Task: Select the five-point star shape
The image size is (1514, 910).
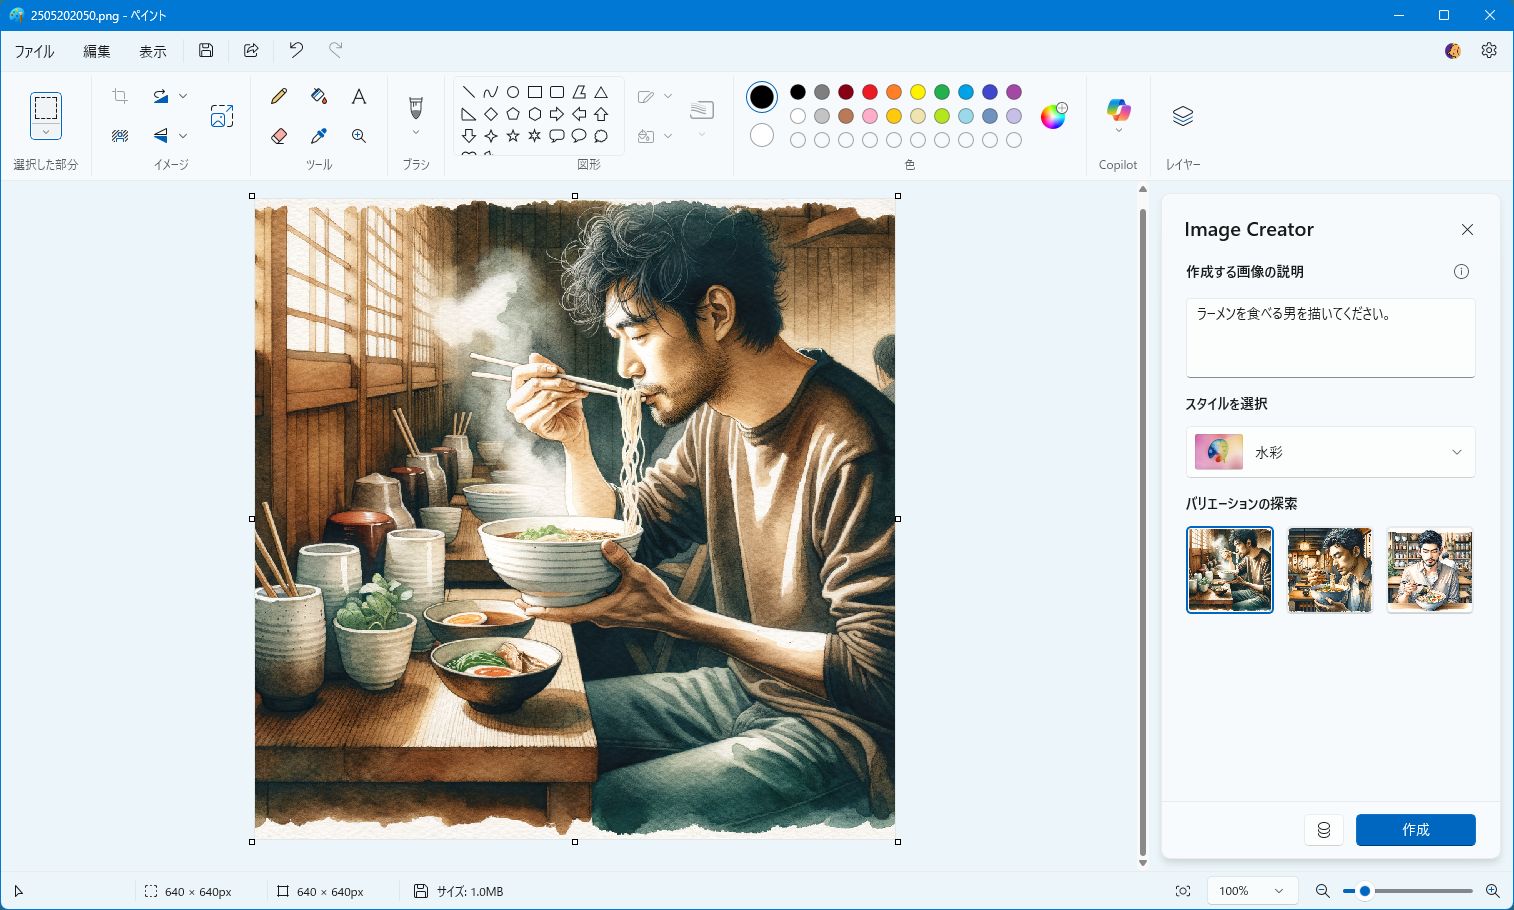Action: 513,136
